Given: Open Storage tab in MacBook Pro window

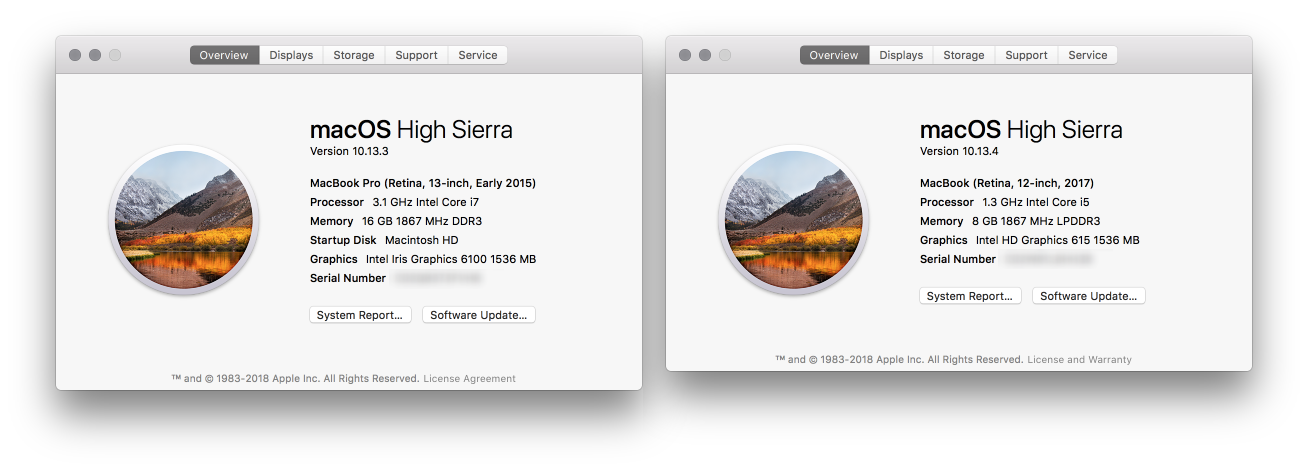Looking at the screenshot, I should coord(354,55).
